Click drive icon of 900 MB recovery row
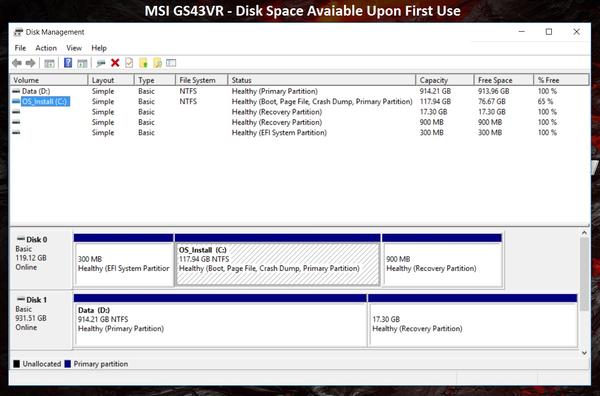 (x=16, y=122)
